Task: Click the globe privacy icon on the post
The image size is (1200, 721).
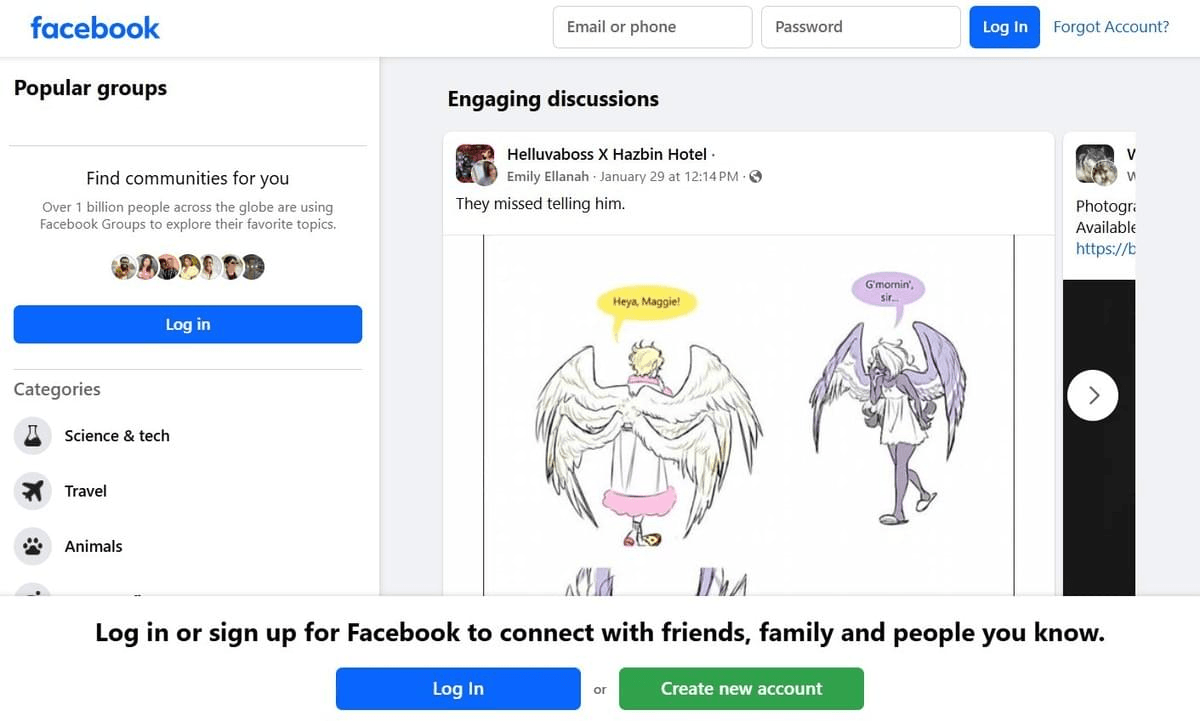Action: 756,176
